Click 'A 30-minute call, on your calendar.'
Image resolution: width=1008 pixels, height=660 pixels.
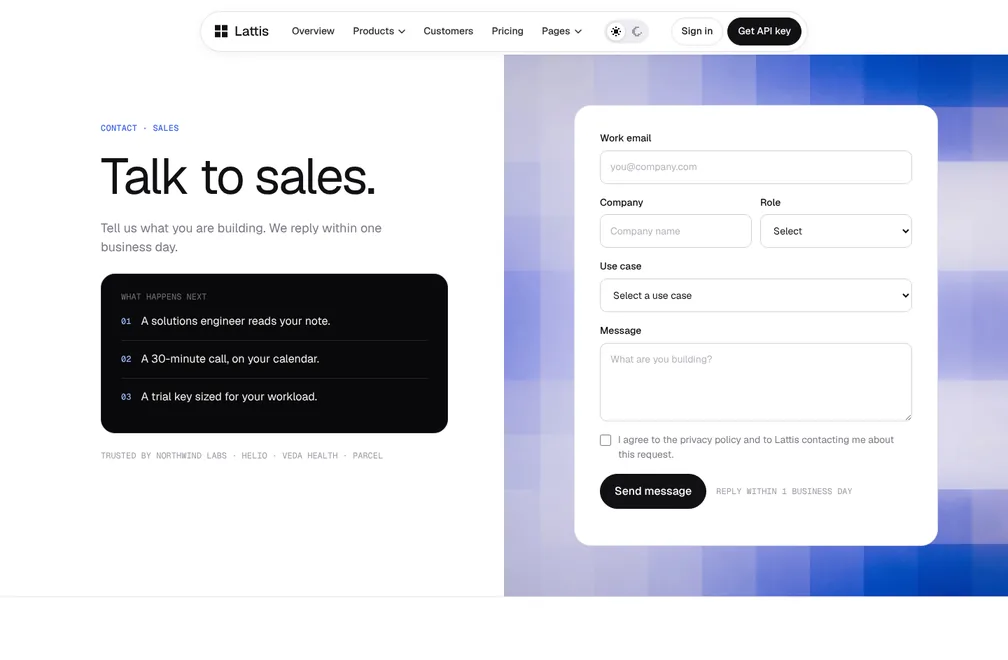[230, 359]
